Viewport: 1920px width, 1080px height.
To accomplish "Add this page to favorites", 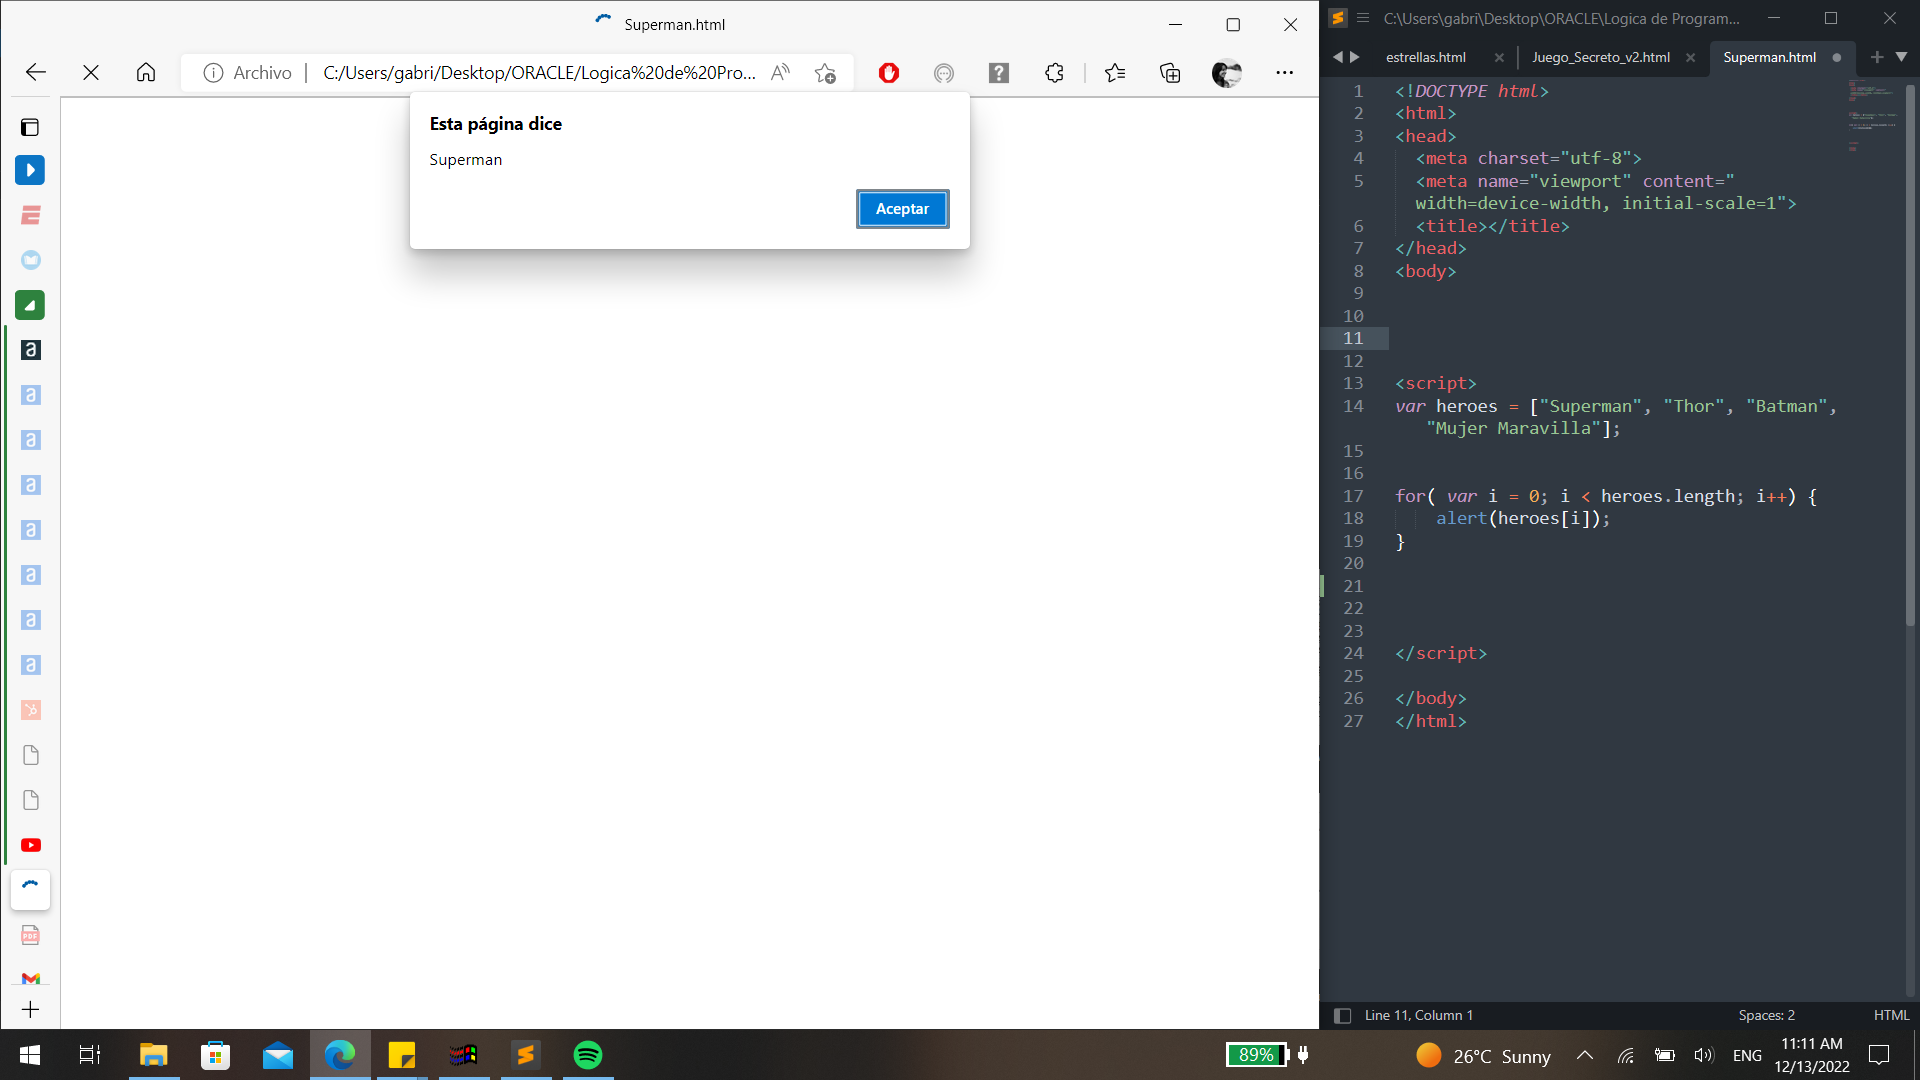I will pos(825,73).
